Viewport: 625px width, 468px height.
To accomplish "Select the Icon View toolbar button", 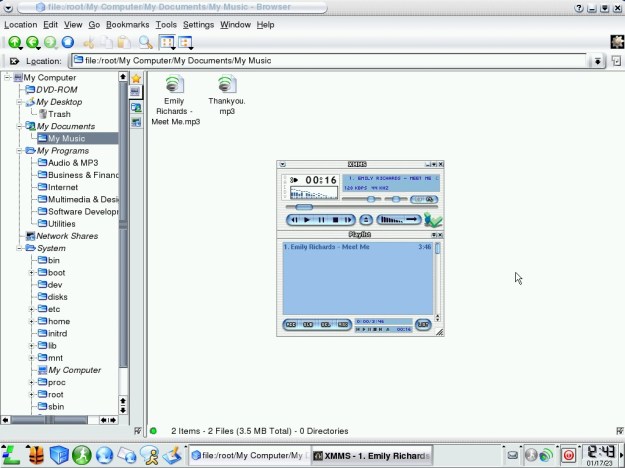I will pyautogui.click(x=167, y=43).
